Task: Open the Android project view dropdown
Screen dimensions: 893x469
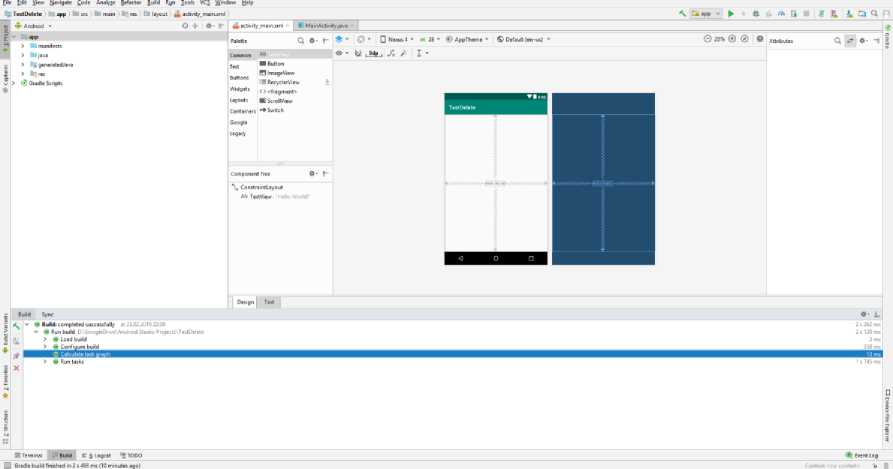Action: pos(33,26)
